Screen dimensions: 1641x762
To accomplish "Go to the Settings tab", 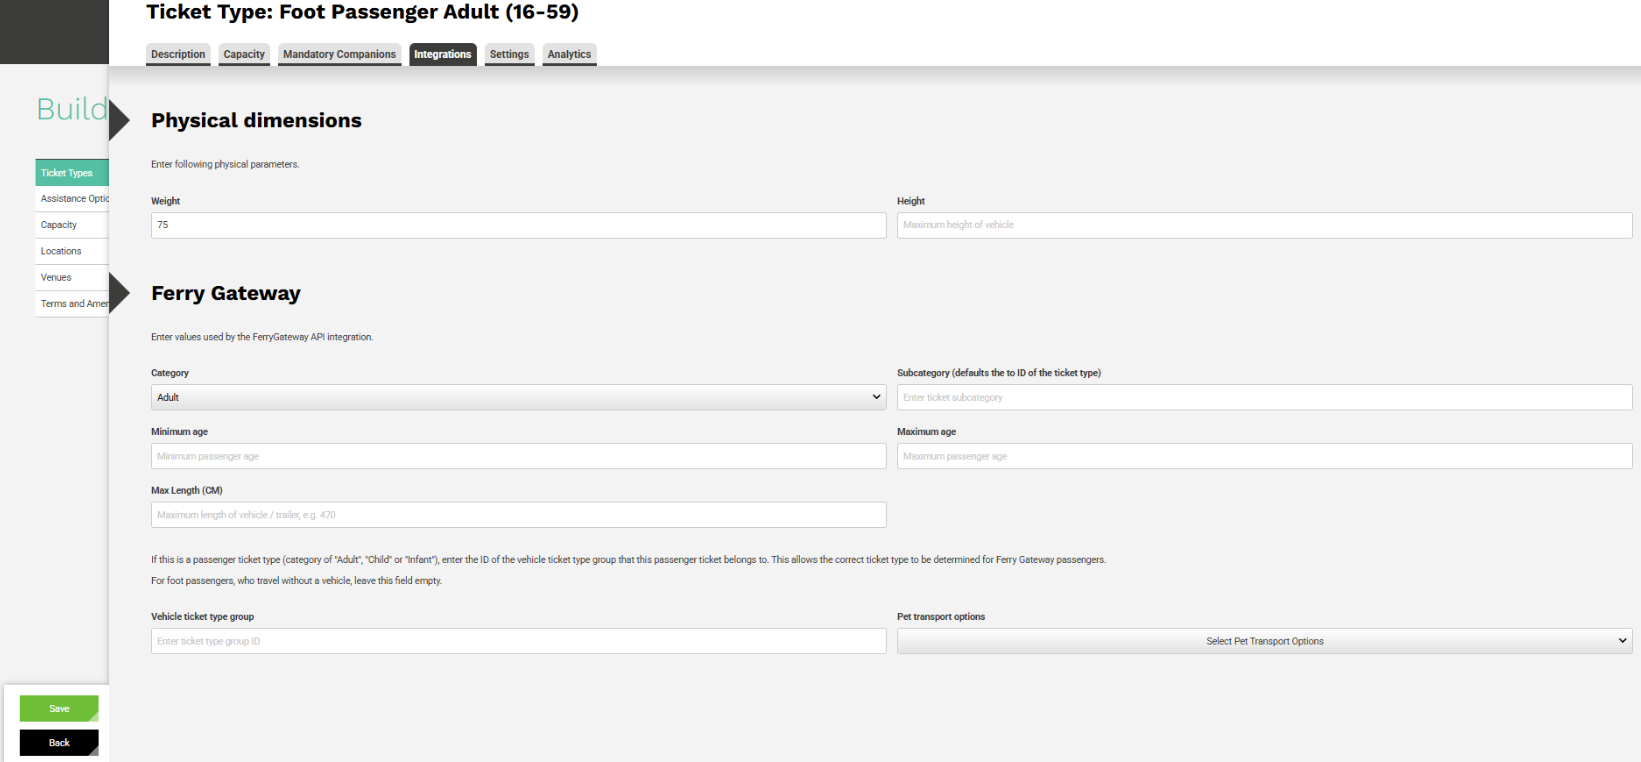I will [x=509, y=54].
